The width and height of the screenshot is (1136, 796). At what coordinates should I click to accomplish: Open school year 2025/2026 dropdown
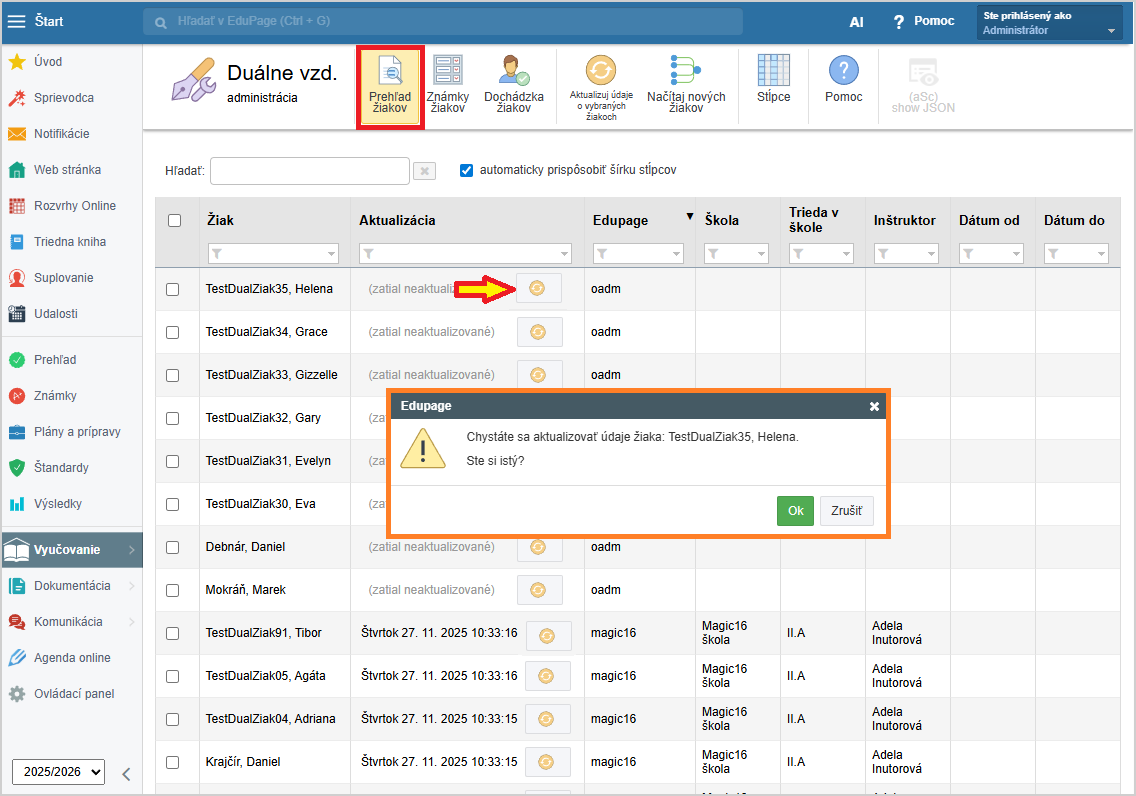[x=58, y=772]
